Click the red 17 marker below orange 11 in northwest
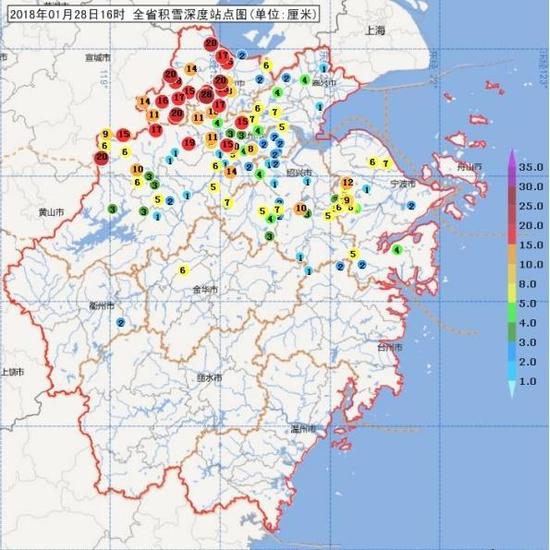 tap(156, 130)
